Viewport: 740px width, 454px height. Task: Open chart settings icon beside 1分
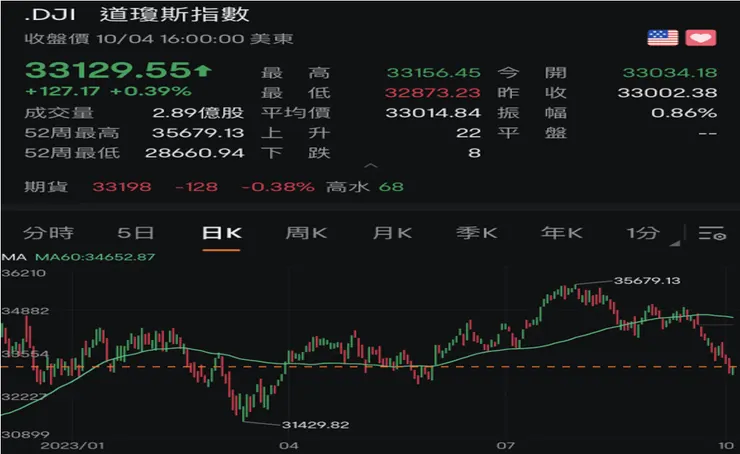point(712,233)
